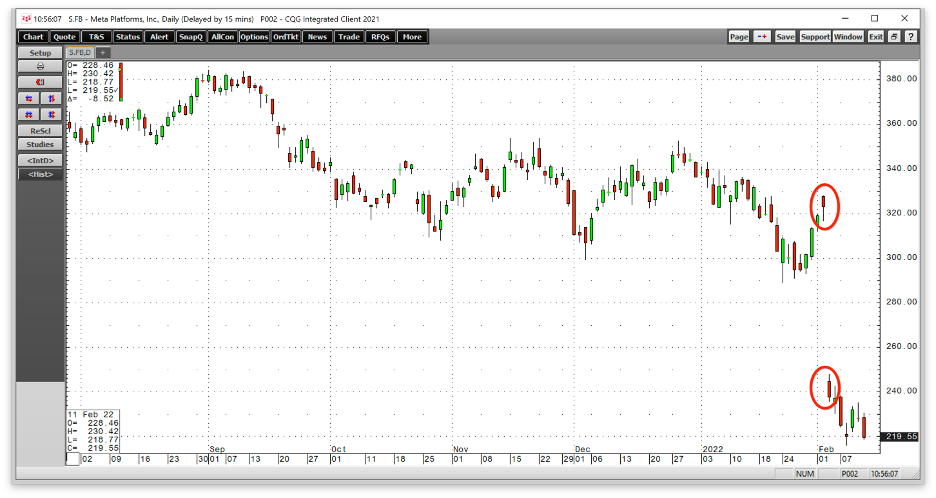Click the 219.55 last price label

(900, 436)
